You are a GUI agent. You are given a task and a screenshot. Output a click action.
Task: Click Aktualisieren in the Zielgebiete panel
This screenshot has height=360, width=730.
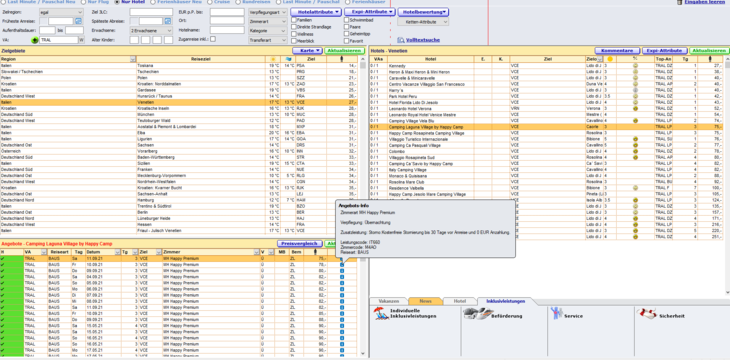(344, 50)
